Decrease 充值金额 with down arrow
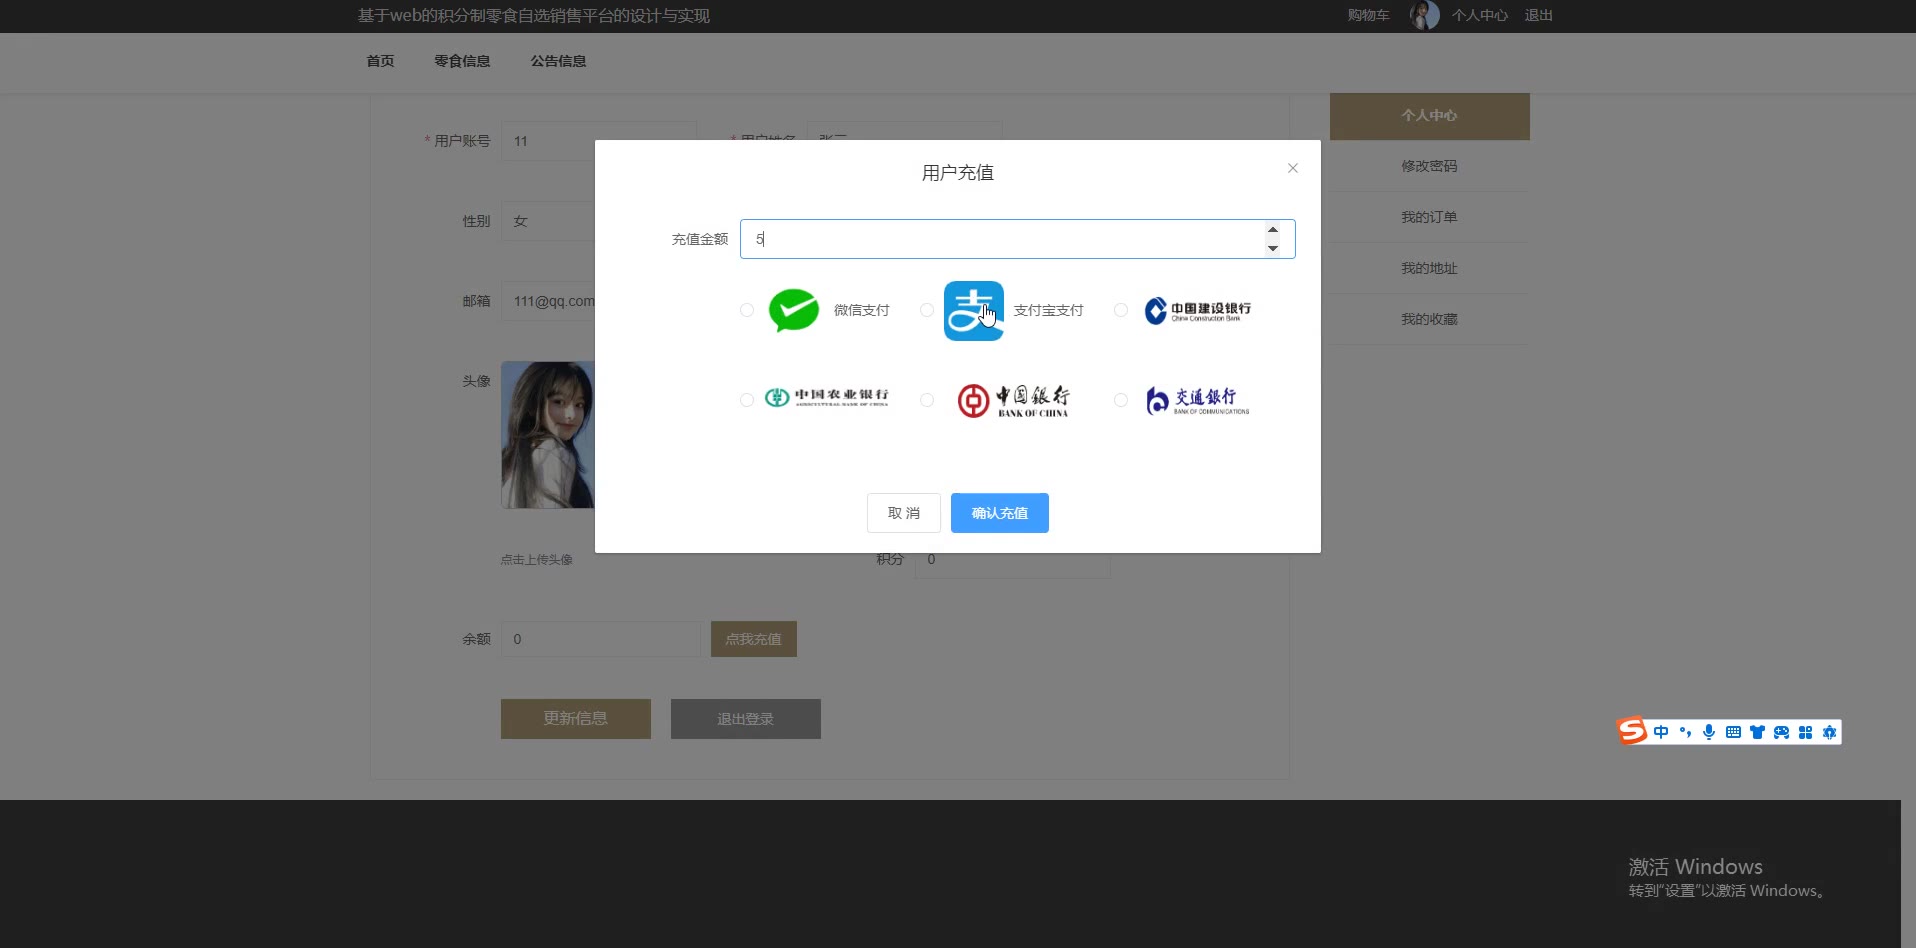 [1272, 248]
